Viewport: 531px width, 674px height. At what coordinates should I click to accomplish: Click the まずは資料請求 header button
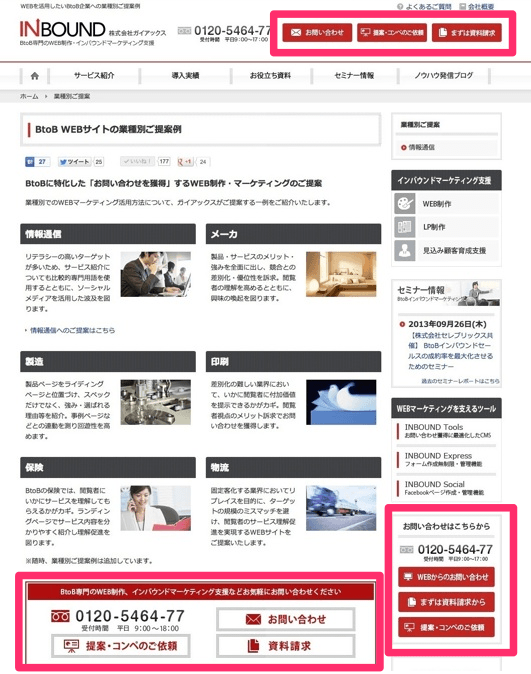tap(467, 33)
